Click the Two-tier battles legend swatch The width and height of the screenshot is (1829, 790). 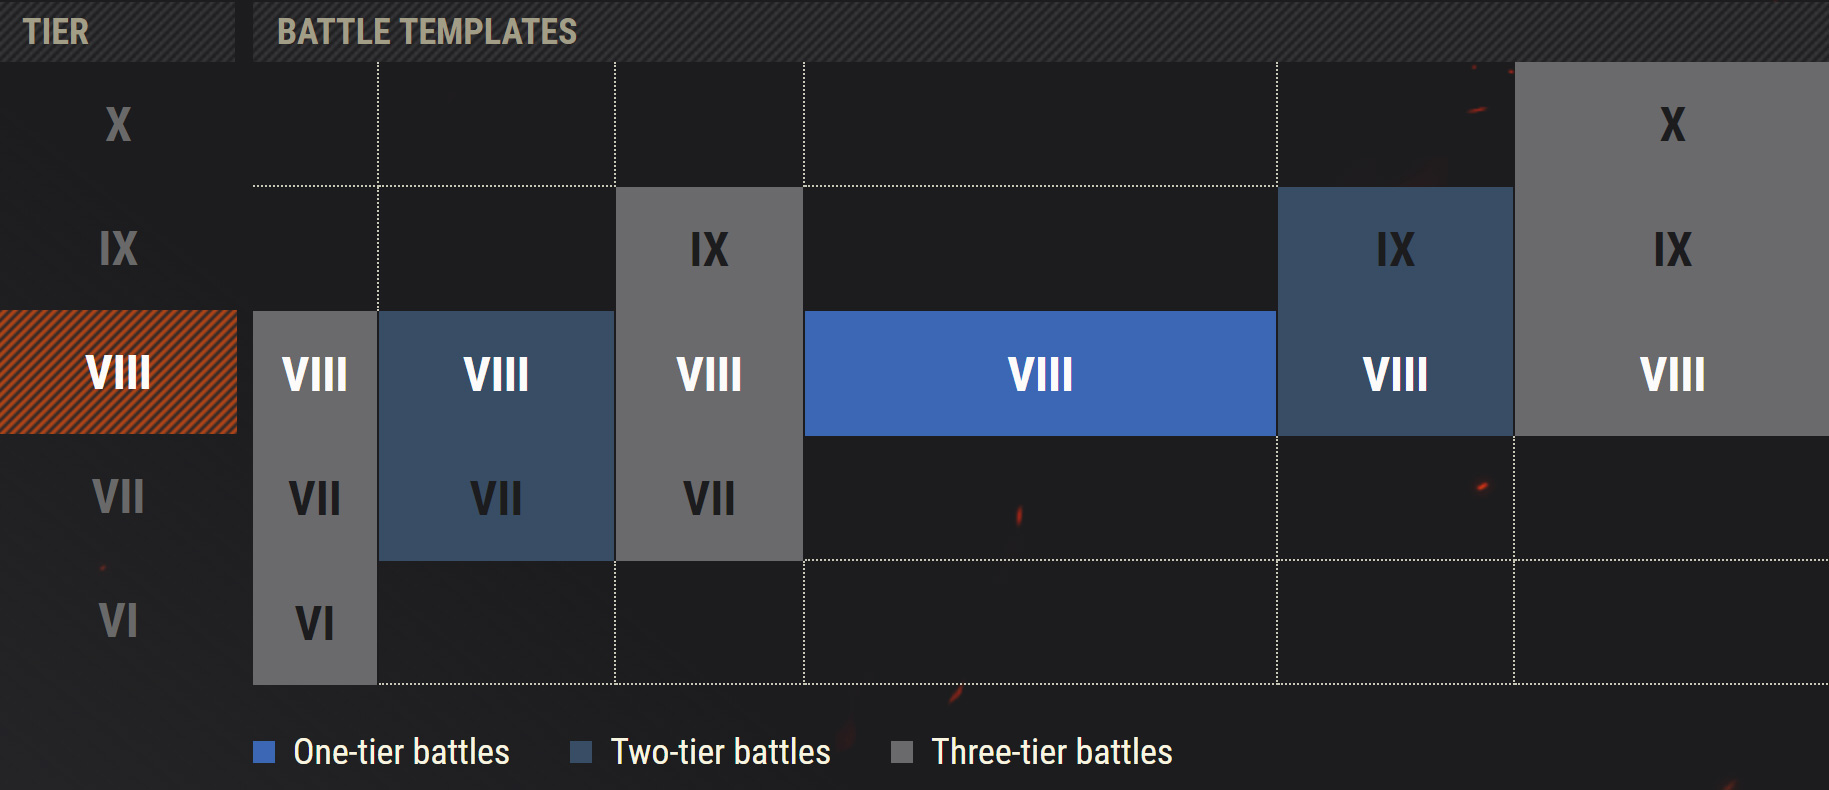pyautogui.click(x=581, y=752)
